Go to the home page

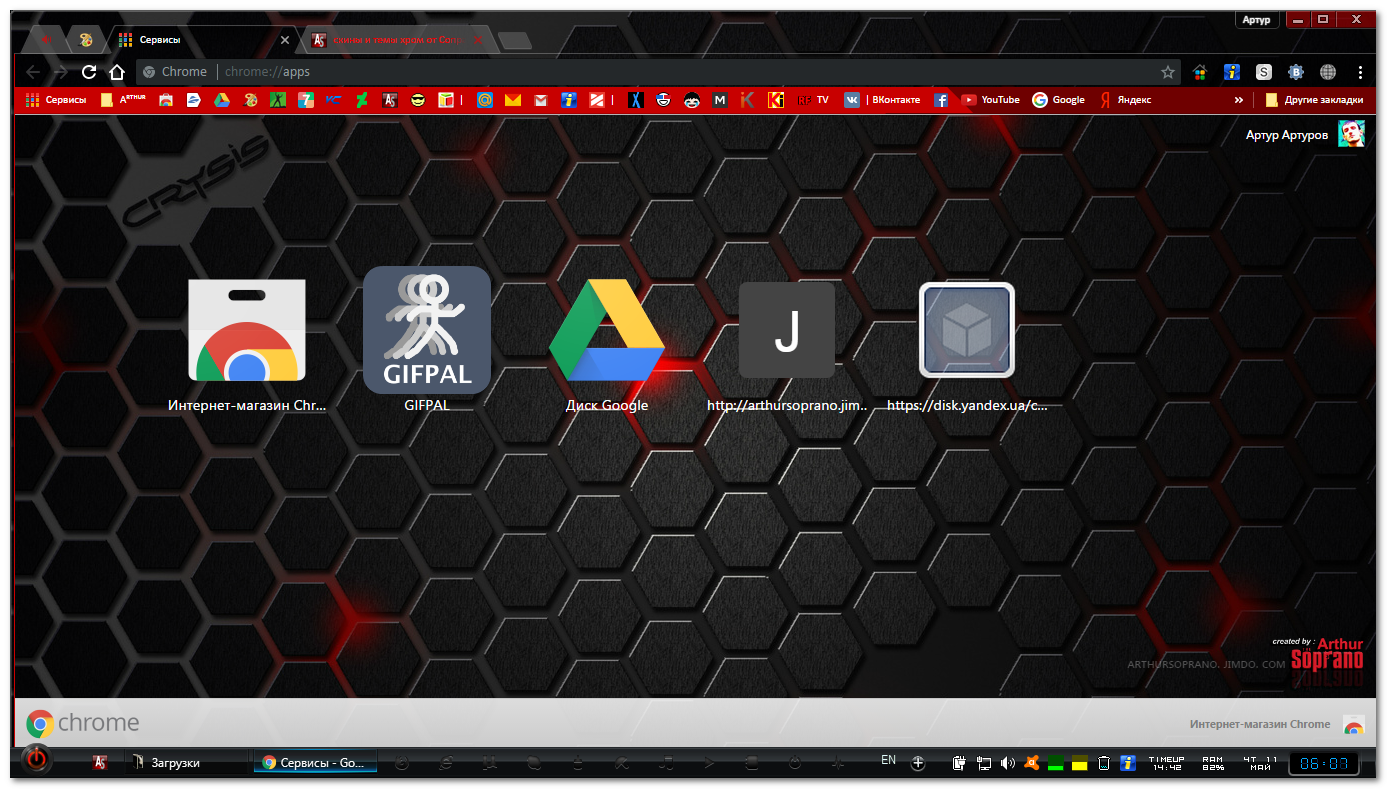tap(117, 72)
